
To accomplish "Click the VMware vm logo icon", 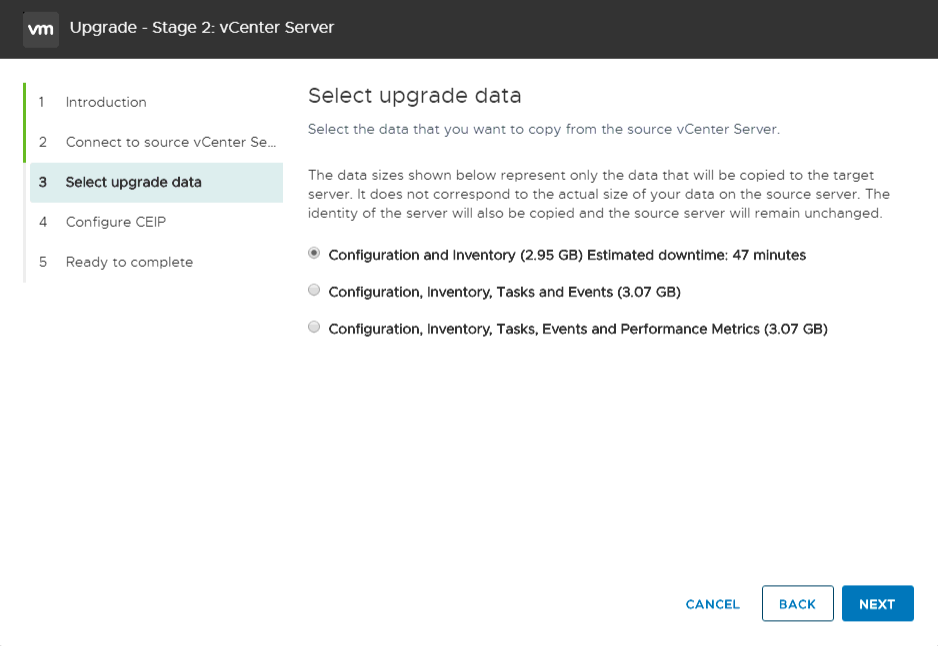I will click(x=41, y=29).
